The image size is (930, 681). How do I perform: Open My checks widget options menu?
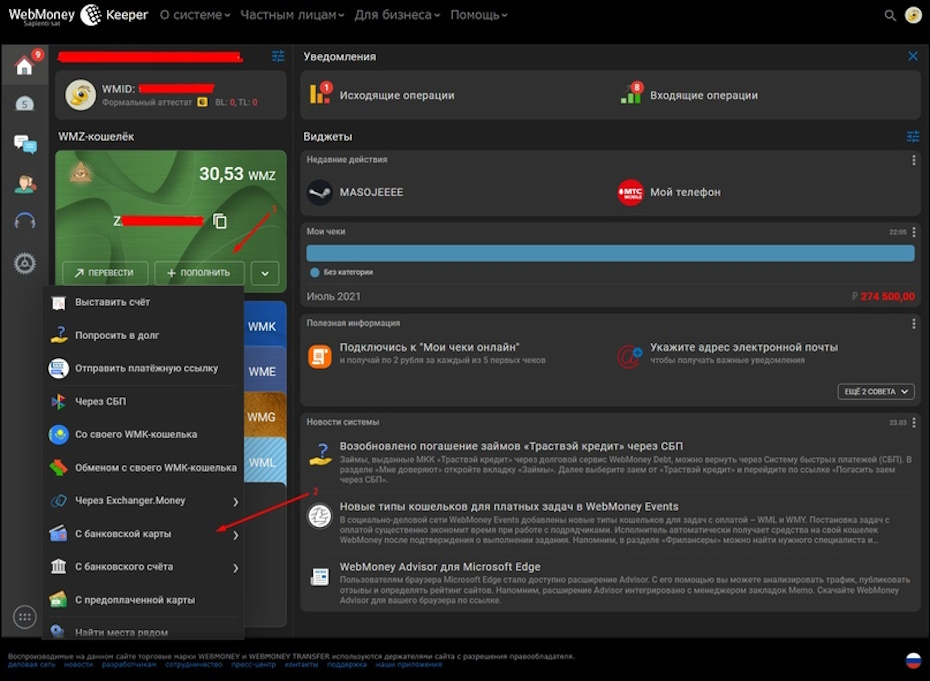click(x=913, y=232)
